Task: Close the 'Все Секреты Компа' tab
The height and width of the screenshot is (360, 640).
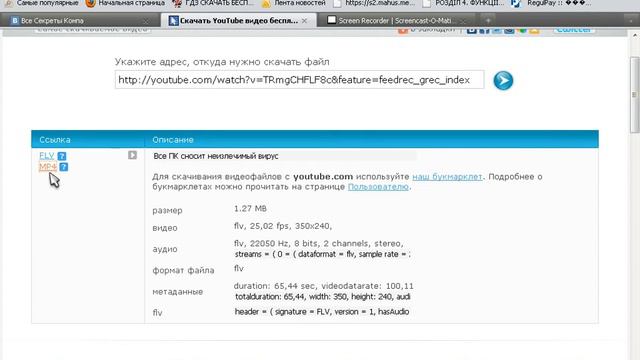Action: coord(146,20)
